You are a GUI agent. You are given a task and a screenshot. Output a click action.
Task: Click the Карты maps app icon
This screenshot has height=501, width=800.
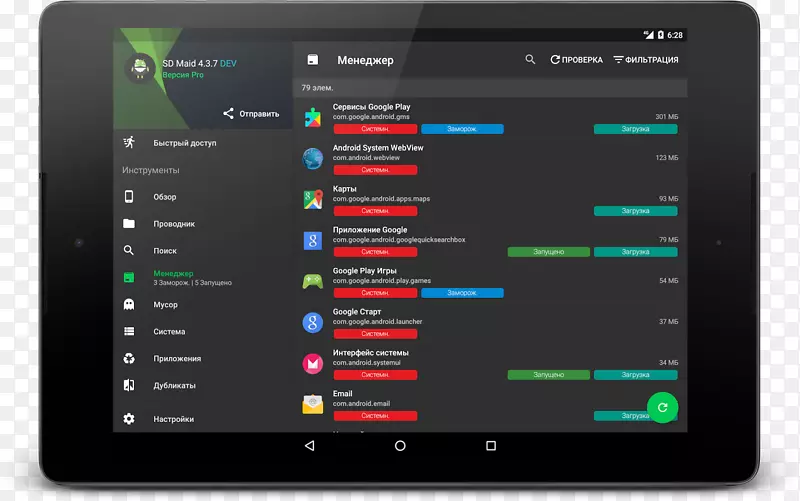(313, 199)
